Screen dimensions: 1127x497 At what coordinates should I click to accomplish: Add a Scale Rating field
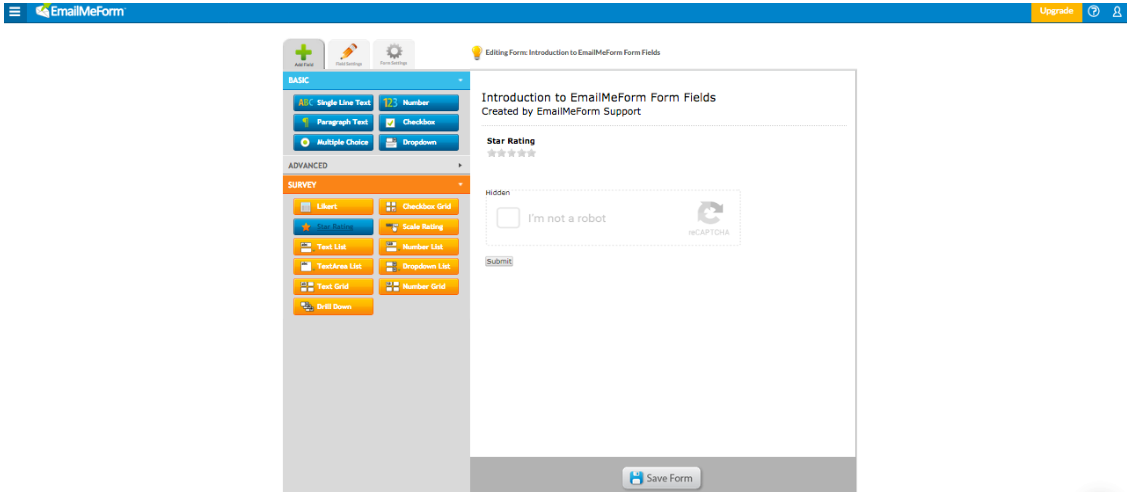(419, 227)
